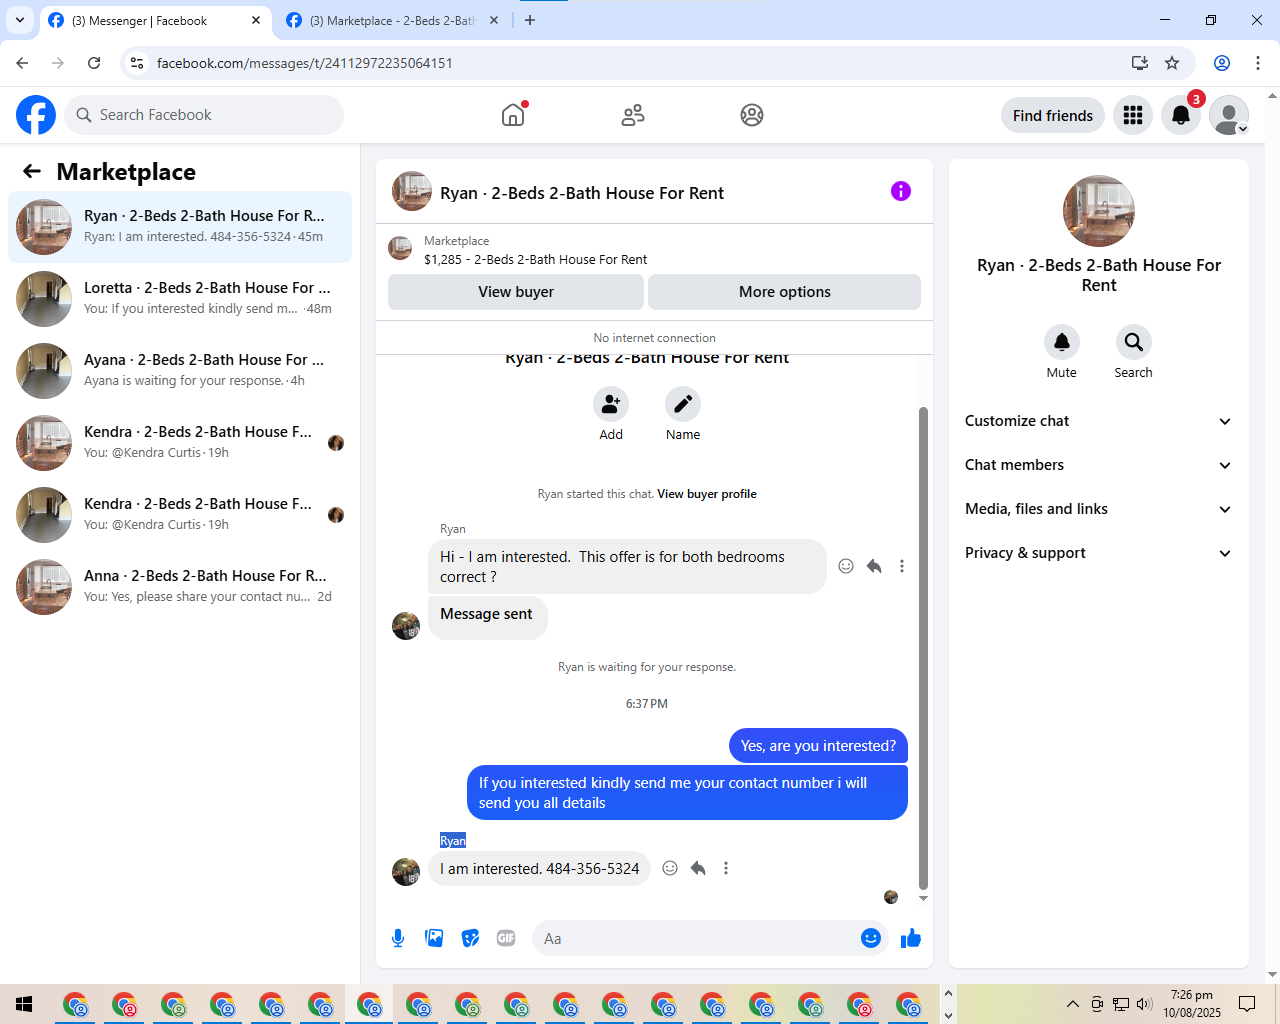1280x1024 pixels.
Task: Expand Media, files and links section
Action: pyautogui.click(x=1099, y=509)
